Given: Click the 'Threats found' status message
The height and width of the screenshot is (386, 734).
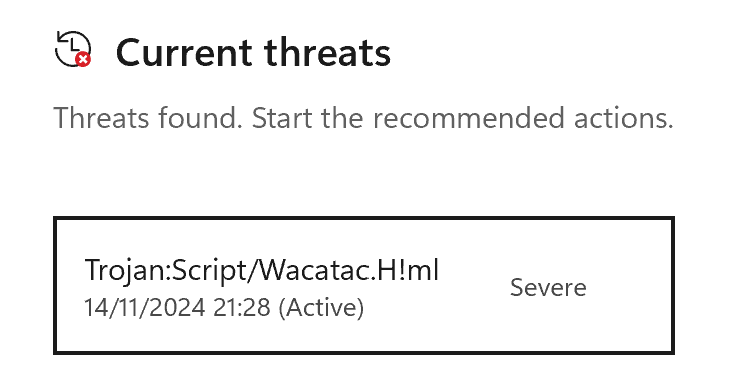Looking at the screenshot, I should pos(363,117).
